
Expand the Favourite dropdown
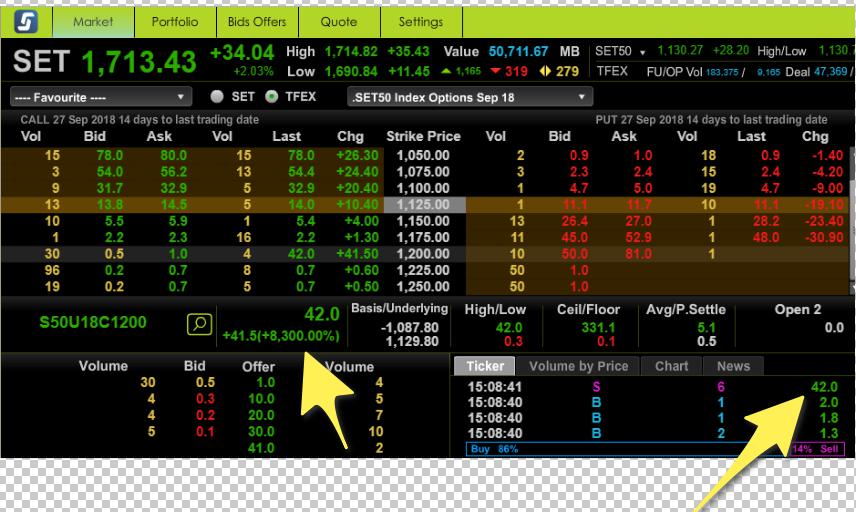(101, 97)
